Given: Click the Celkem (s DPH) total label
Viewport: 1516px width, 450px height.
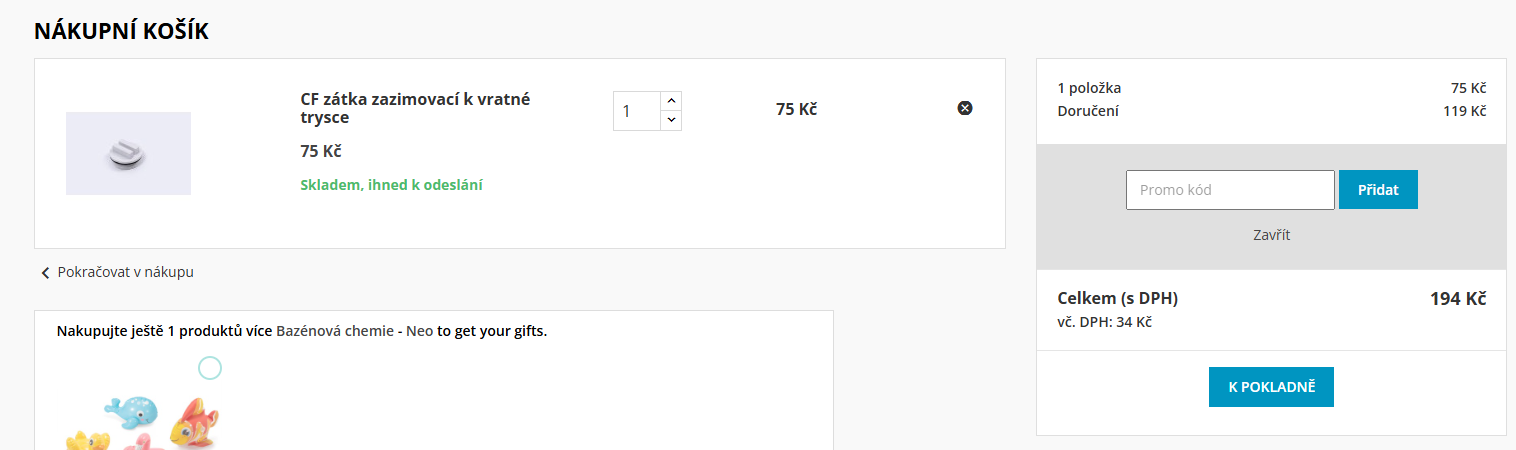Looking at the screenshot, I should (x=1117, y=299).
